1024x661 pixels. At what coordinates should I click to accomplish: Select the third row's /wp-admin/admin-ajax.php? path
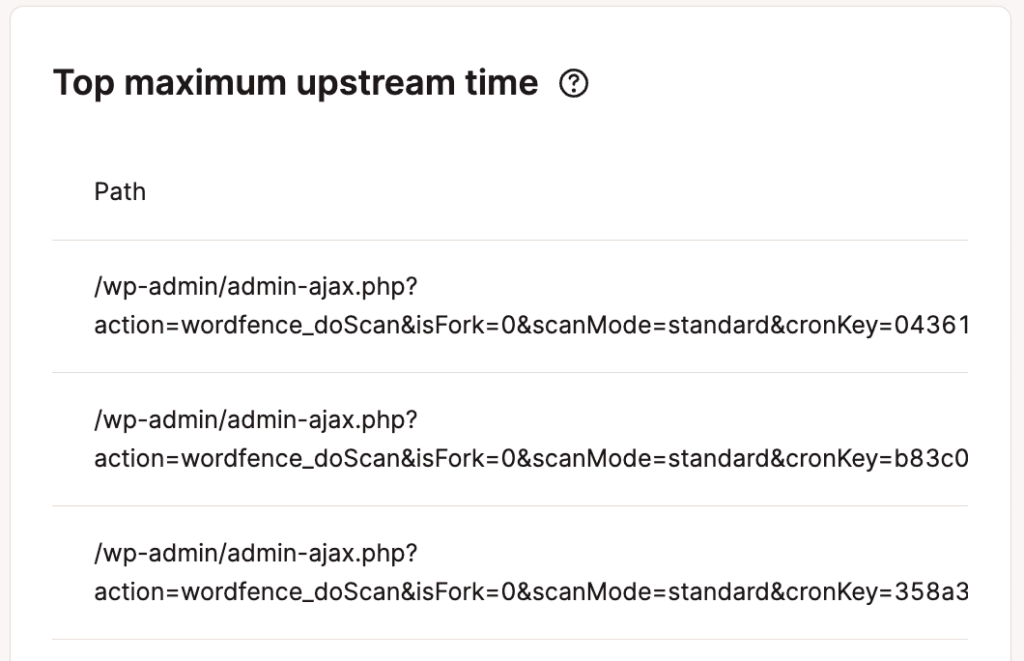[255, 553]
